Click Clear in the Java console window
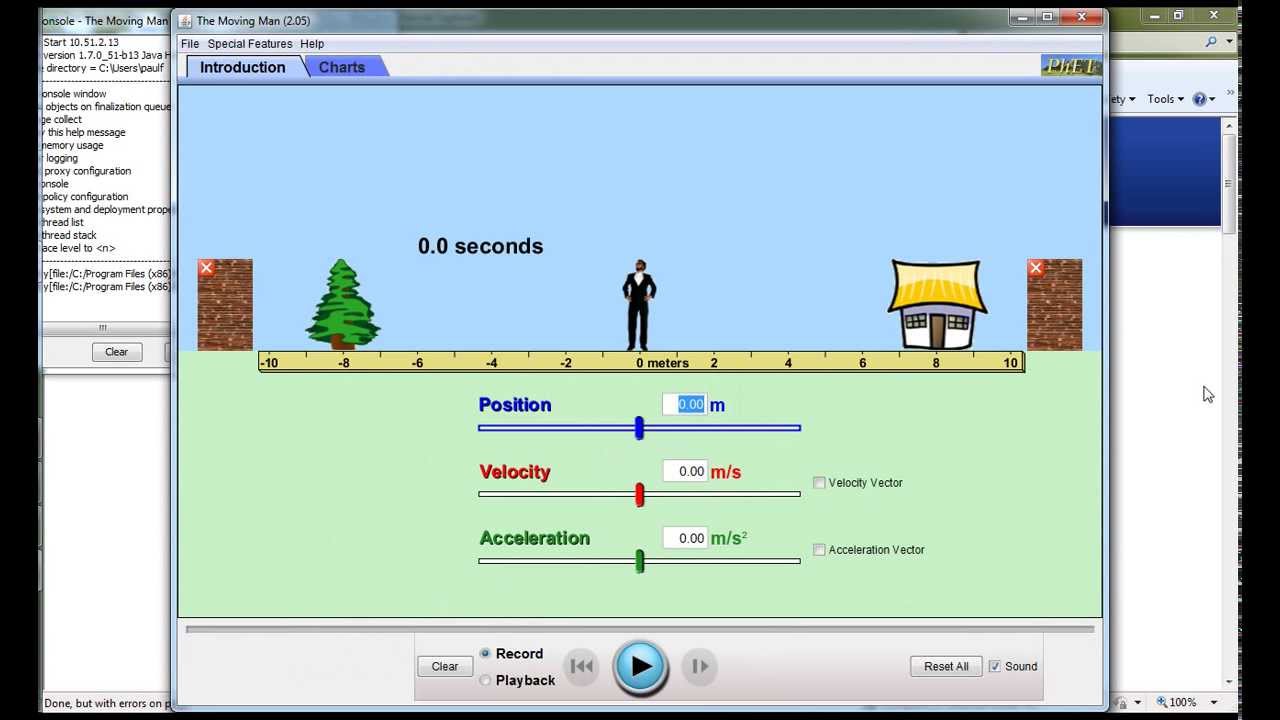Image resolution: width=1280 pixels, height=720 pixels. click(117, 352)
